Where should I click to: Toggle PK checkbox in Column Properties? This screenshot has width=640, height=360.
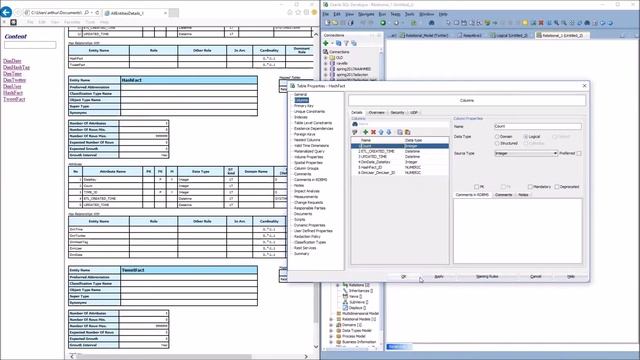pyautogui.click(x=476, y=187)
